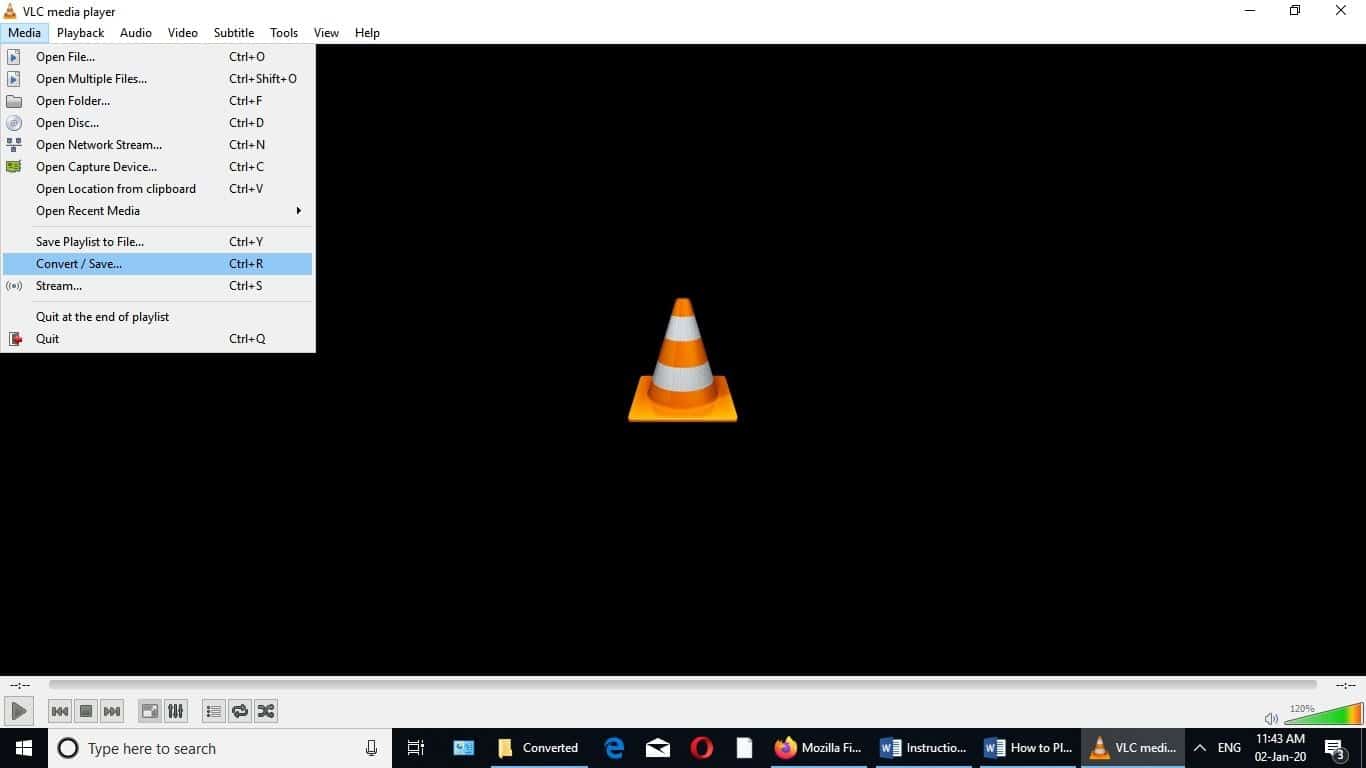This screenshot has height=768, width=1366.
Task: Click the Type here to search box
Action: point(220,748)
